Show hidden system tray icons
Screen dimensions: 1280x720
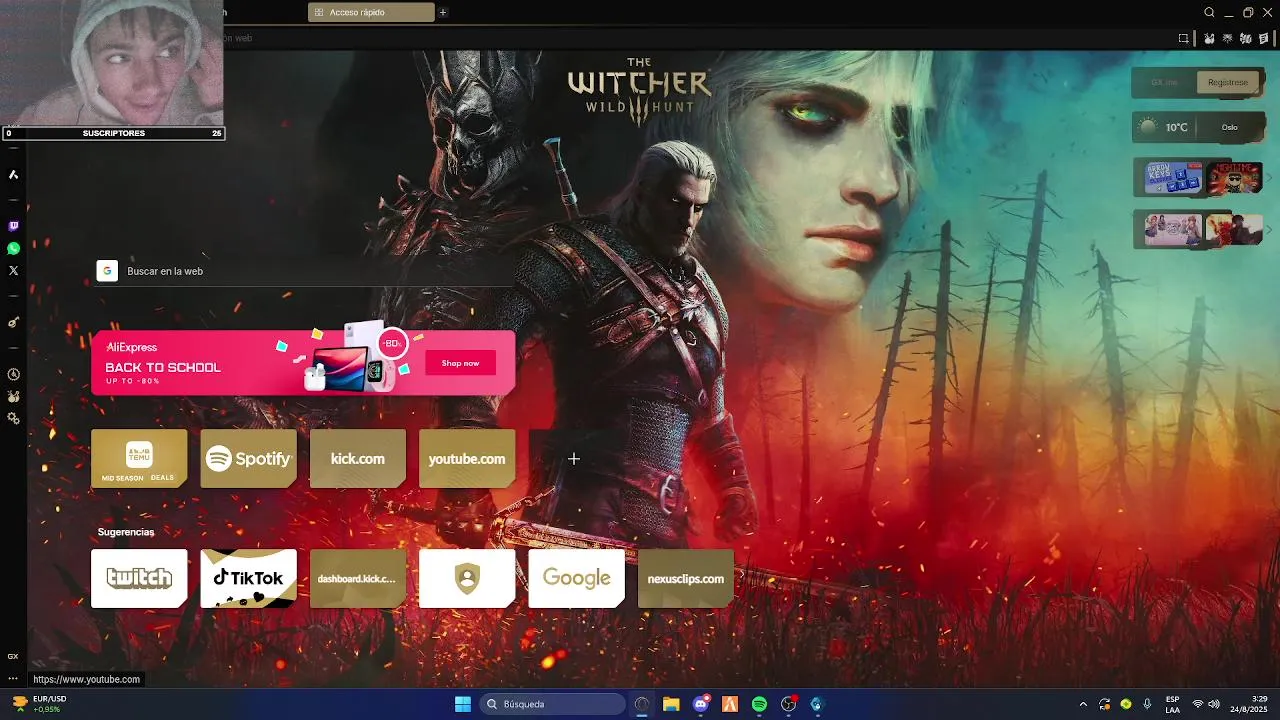tap(1083, 704)
